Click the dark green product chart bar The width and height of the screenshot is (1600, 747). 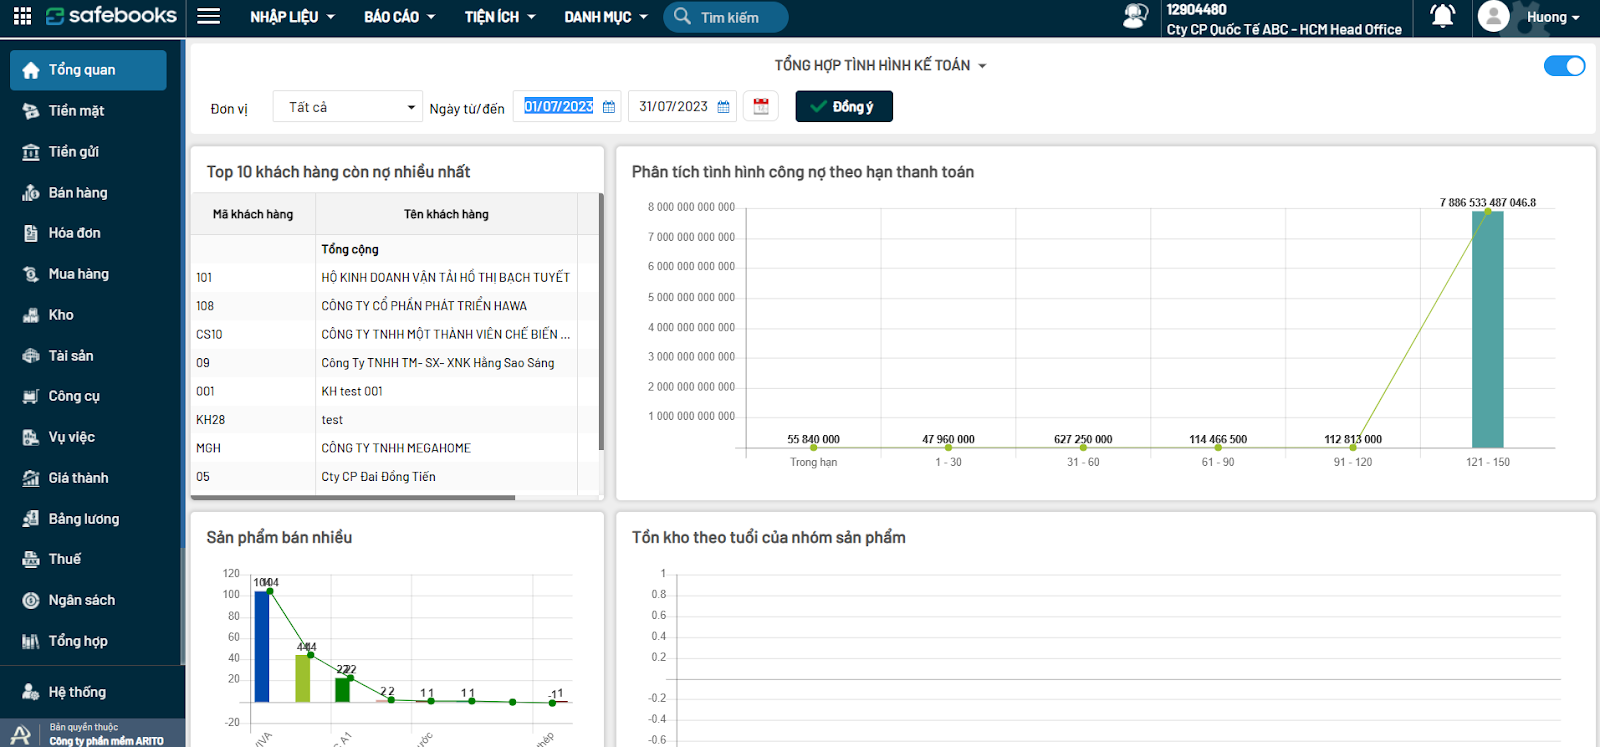342,690
